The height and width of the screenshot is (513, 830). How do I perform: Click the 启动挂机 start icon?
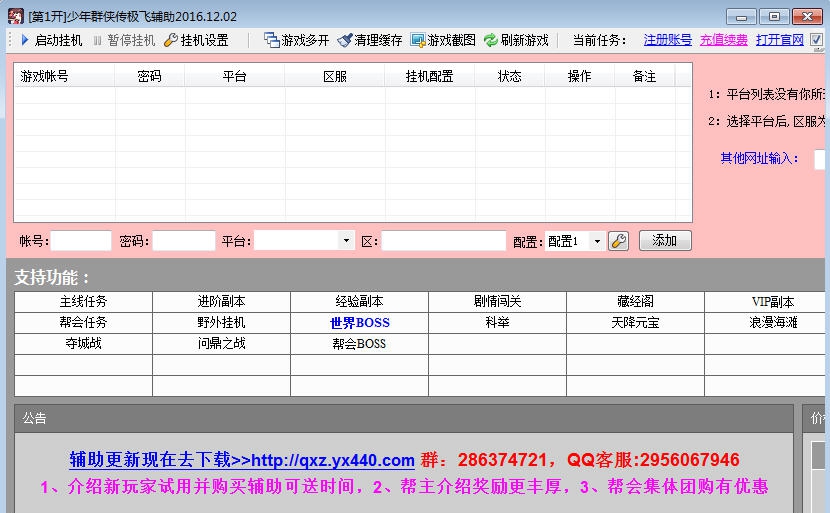25,40
